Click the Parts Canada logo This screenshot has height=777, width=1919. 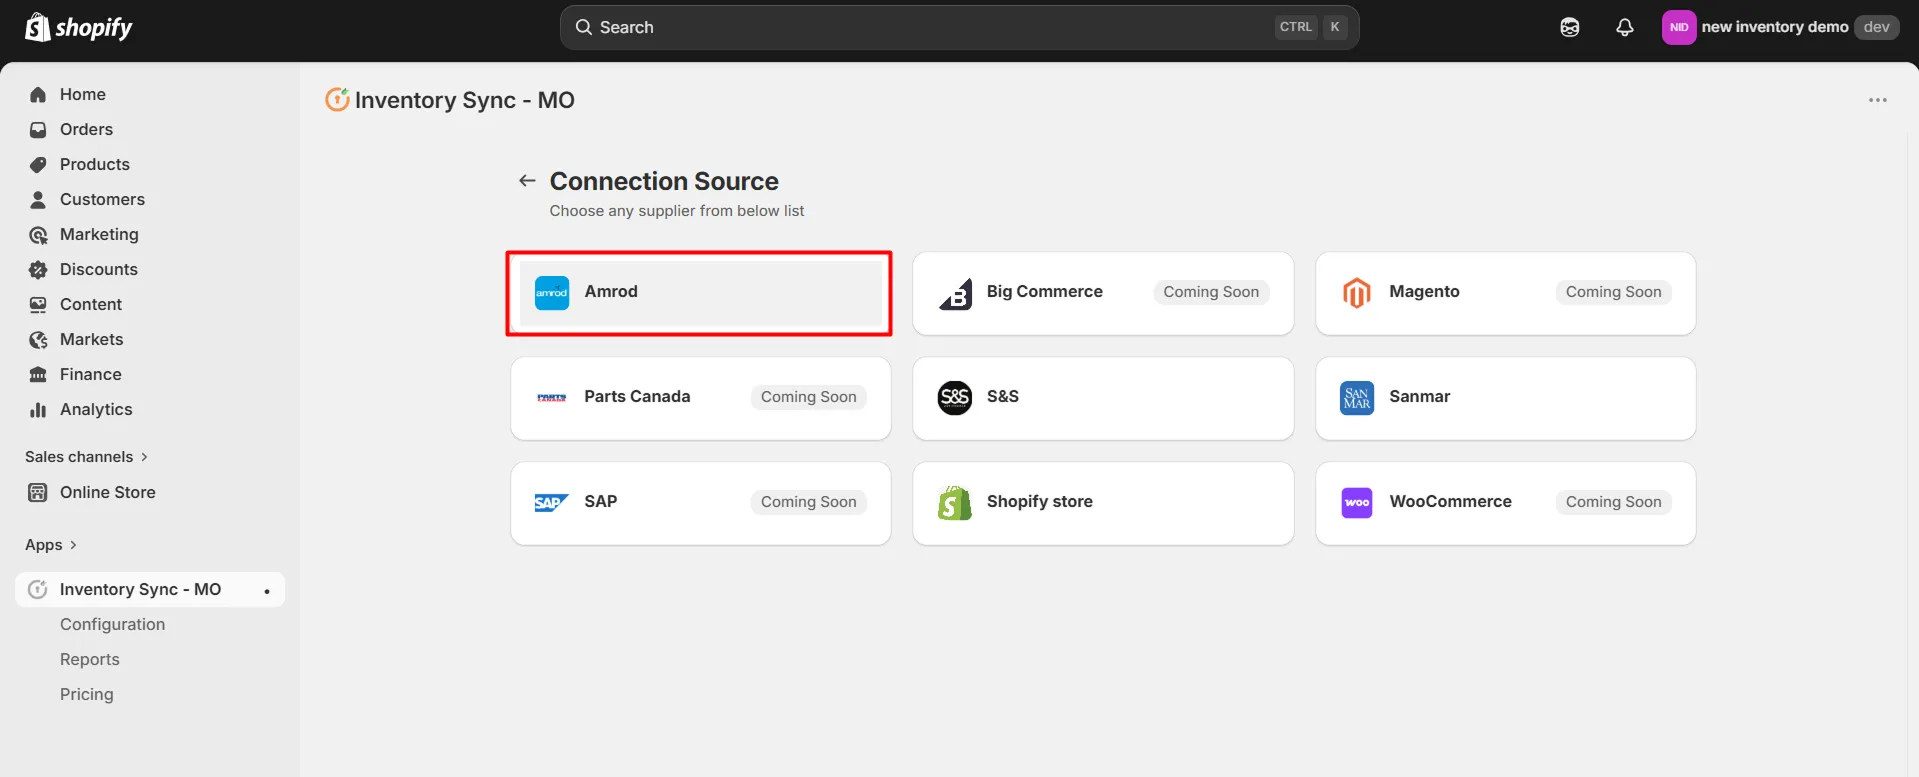click(552, 398)
